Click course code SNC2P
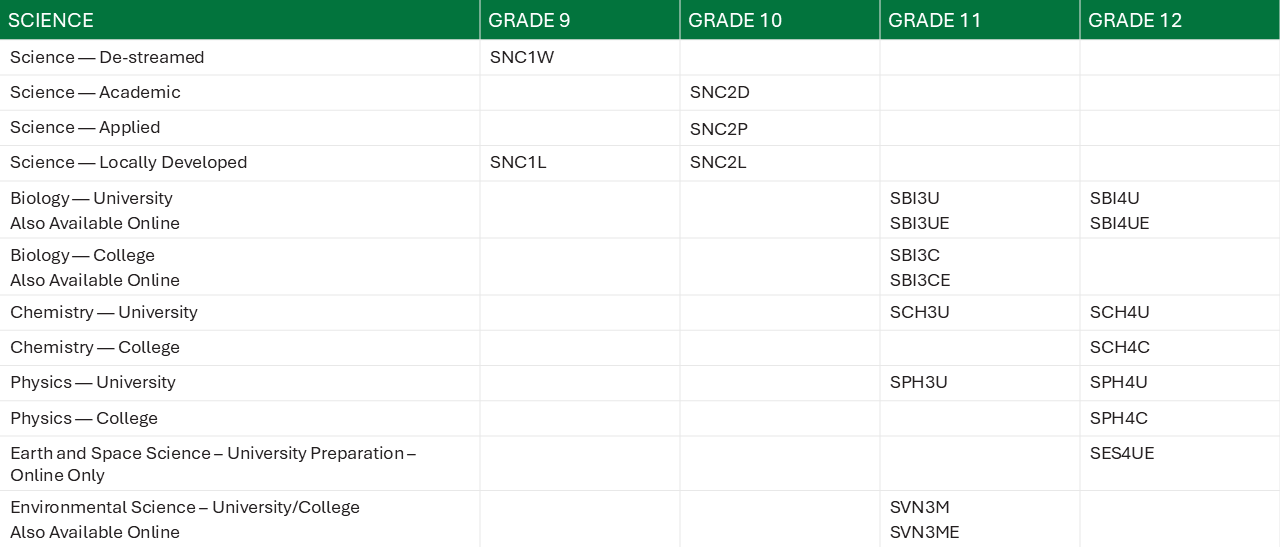This screenshot has width=1280, height=547. [x=719, y=129]
